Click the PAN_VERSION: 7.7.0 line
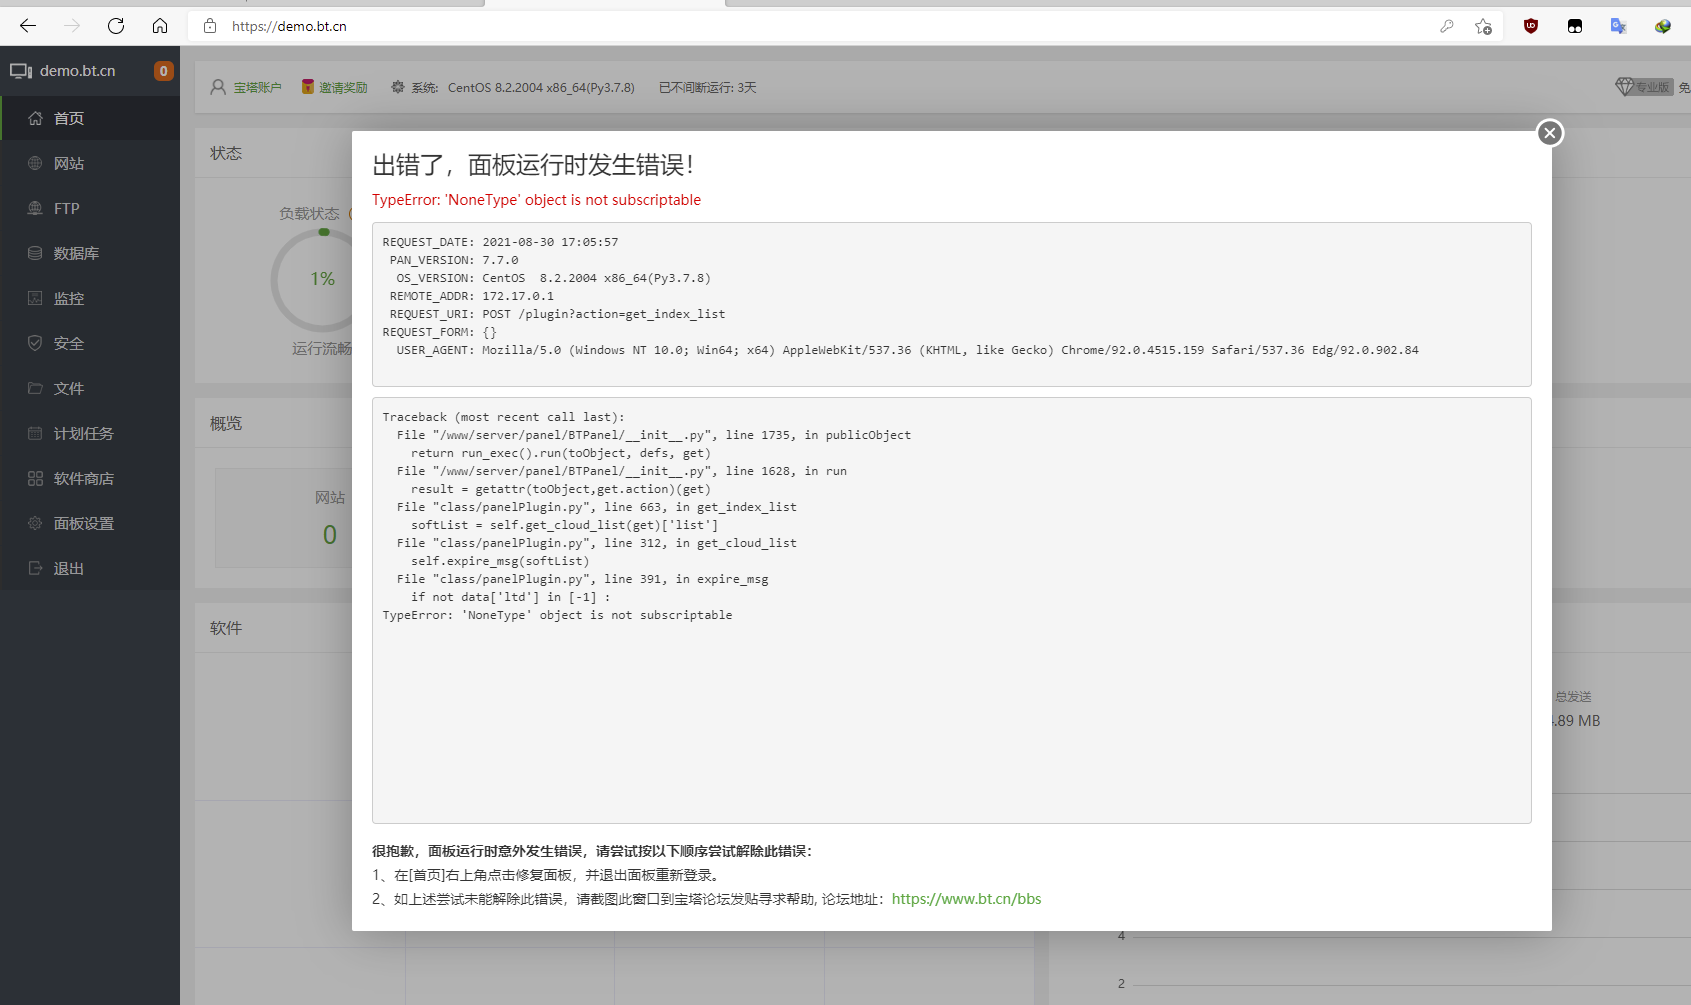Screen dimensions: 1691x1005 [x=454, y=260]
